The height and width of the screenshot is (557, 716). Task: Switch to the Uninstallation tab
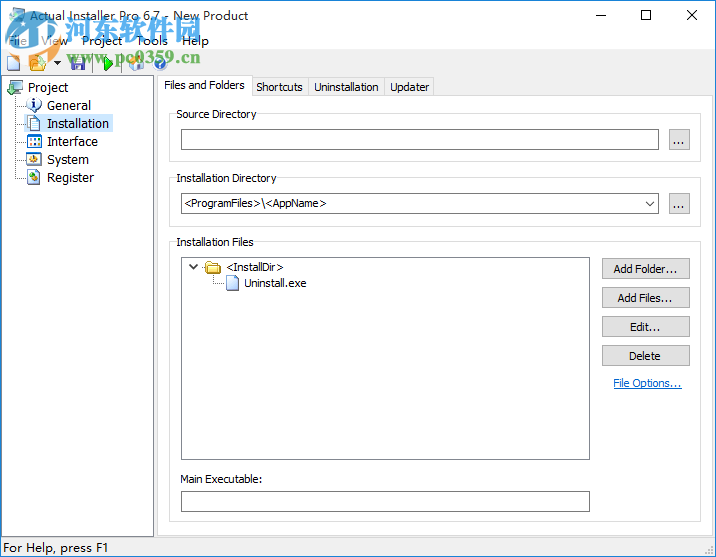[x=346, y=87]
